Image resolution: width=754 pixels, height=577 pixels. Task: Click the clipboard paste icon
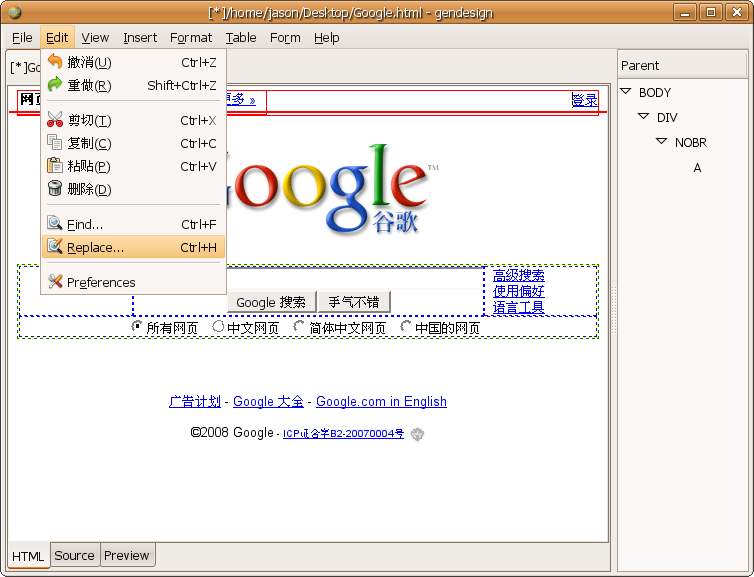click(55, 165)
